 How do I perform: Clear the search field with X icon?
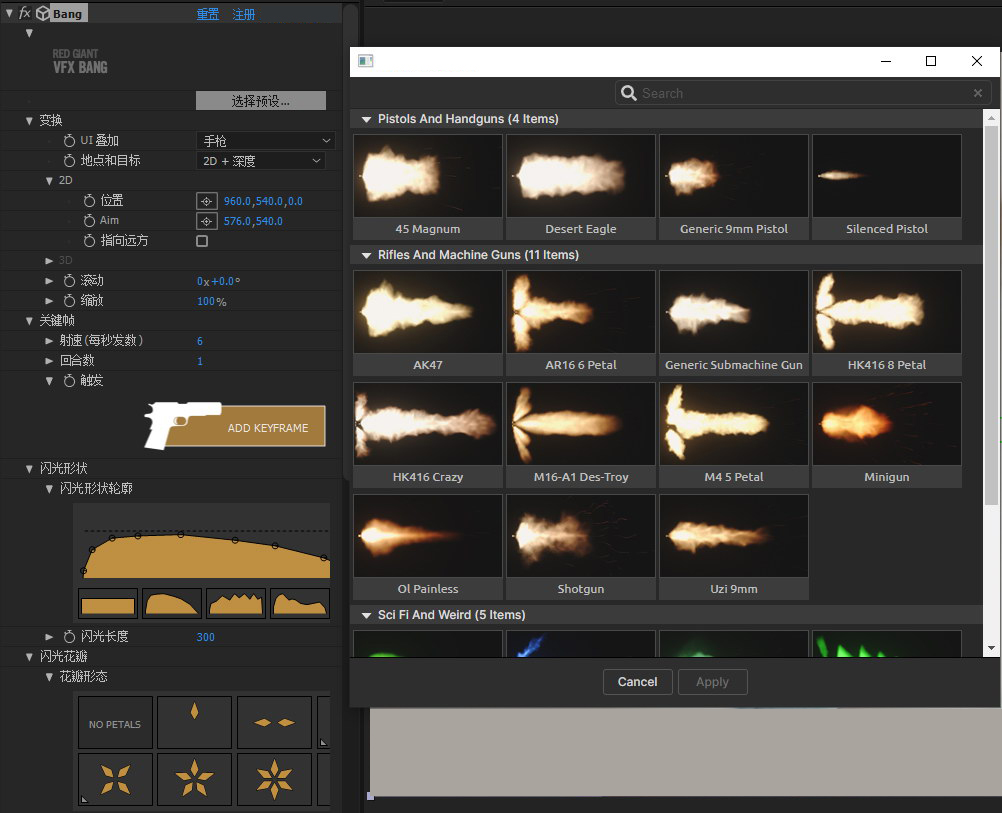(978, 93)
